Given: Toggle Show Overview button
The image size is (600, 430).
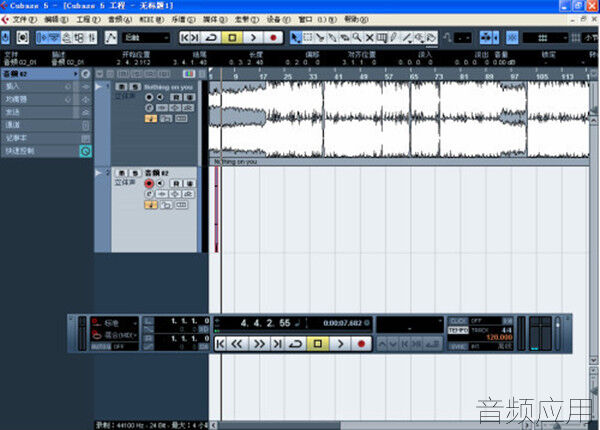Looking at the screenshot, I should (67, 37).
